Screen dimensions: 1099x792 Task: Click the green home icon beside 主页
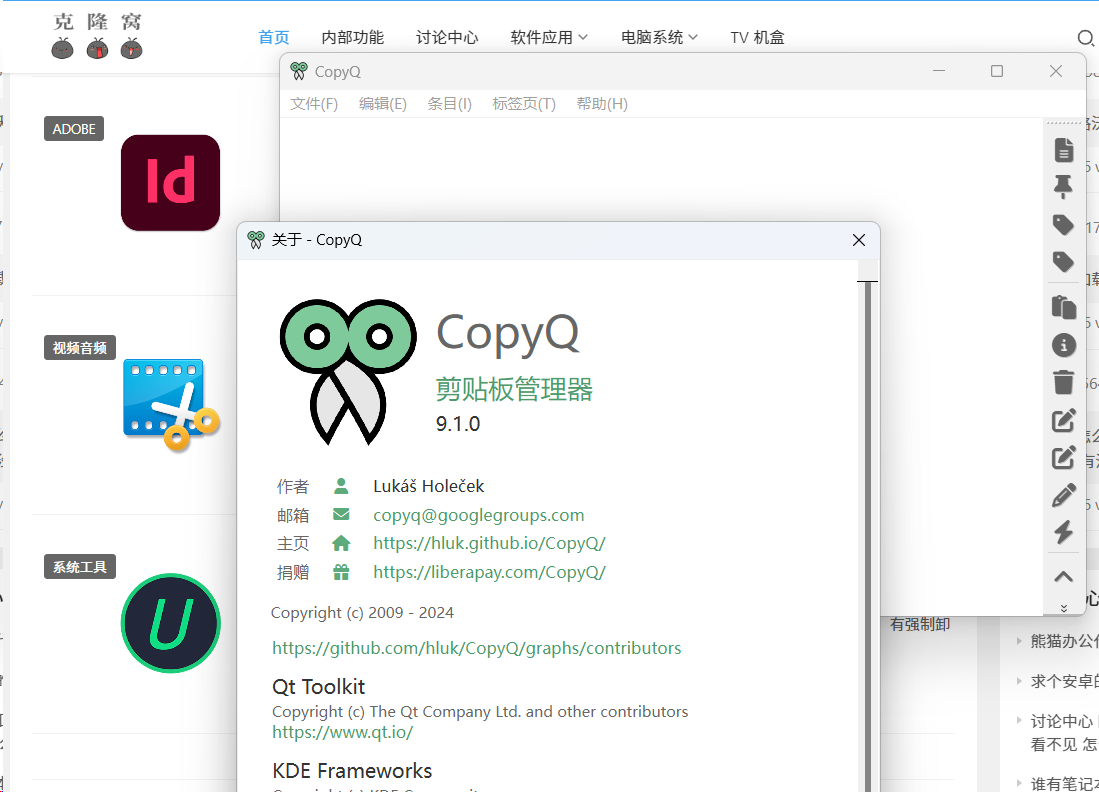tap(341, 543)
